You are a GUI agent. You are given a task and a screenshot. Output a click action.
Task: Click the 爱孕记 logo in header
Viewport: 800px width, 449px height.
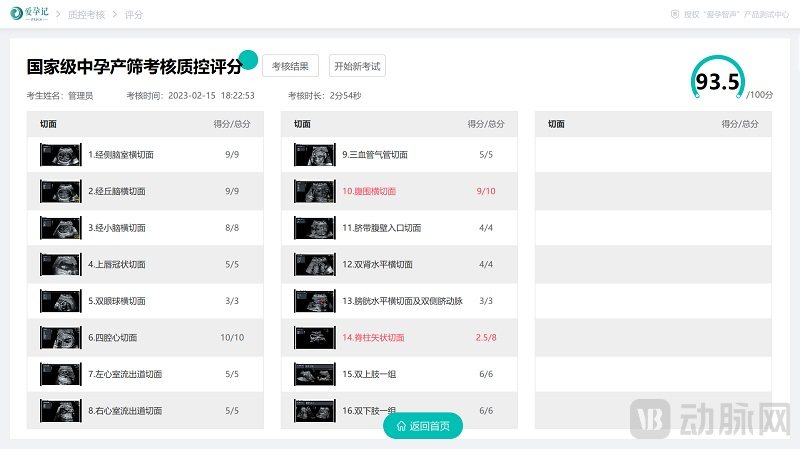(30, 14)
